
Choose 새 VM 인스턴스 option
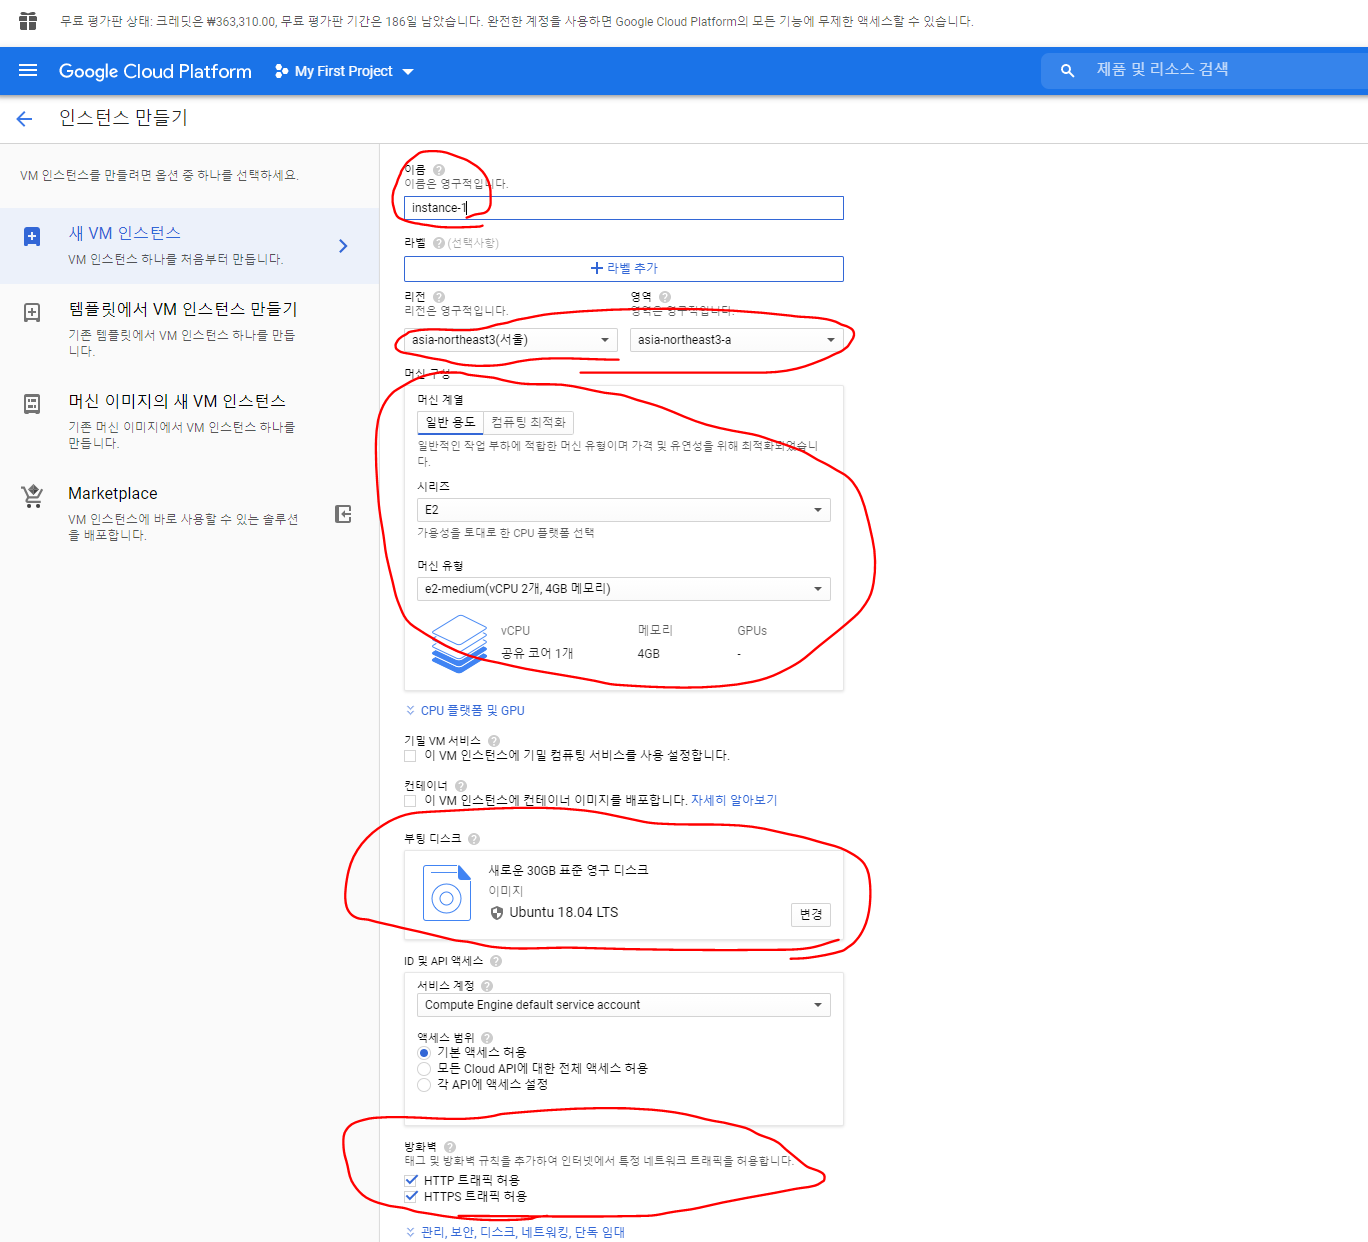[189, 246]
